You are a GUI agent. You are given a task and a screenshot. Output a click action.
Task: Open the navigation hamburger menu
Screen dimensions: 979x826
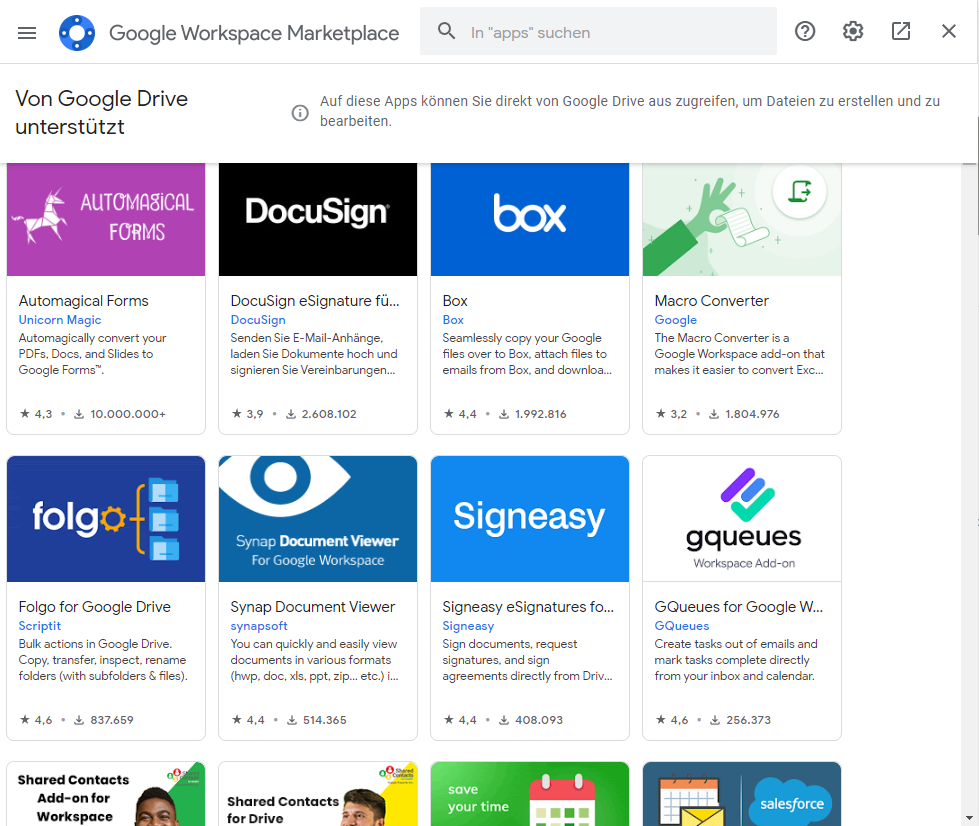click(27, 32)
